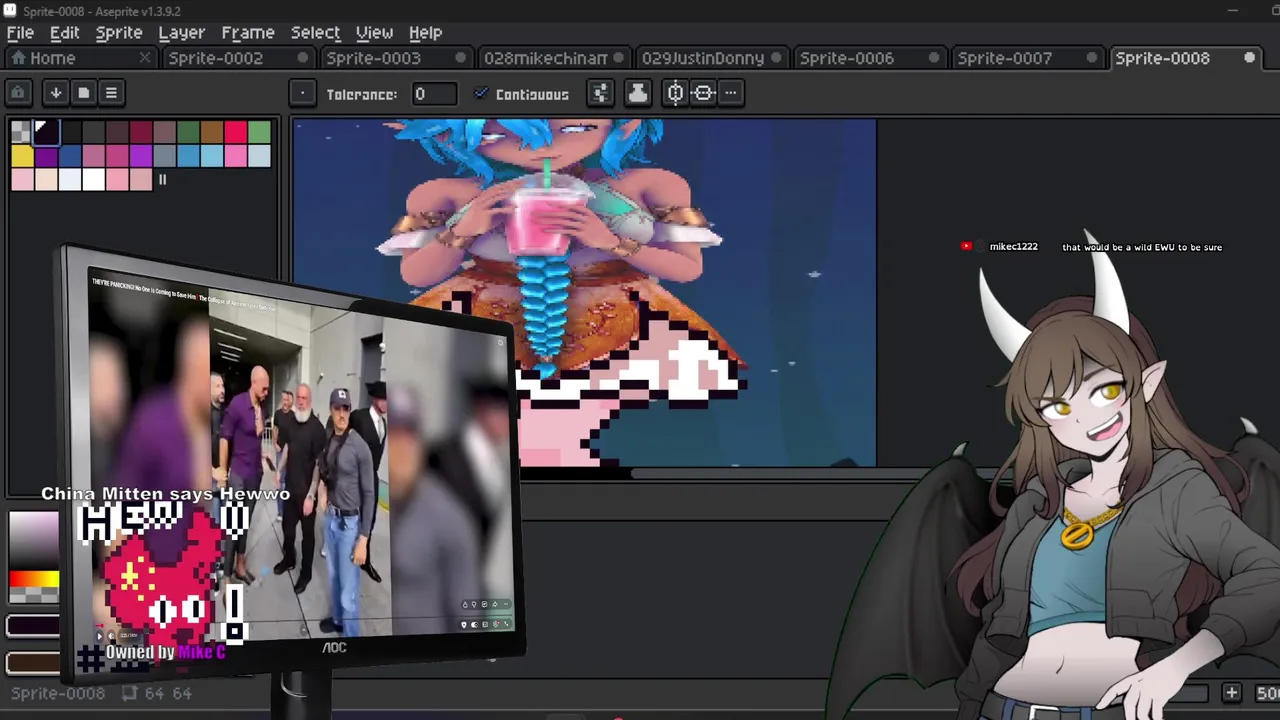Pick the transparent checkered palette swatch
The width and height of the screenshot is (1280, 720).
pyautogui.click(x=21, y=132)
